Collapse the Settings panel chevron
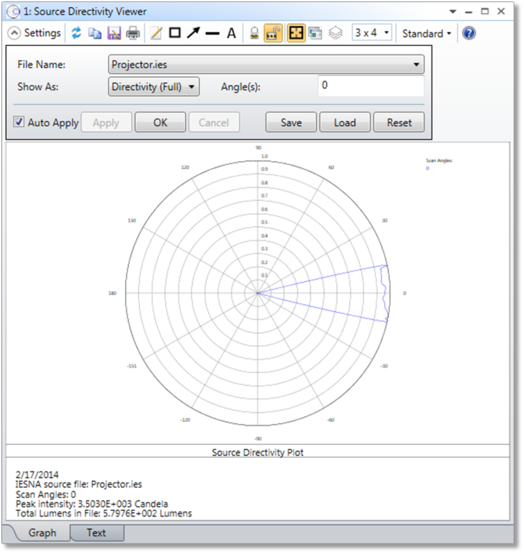The height and width of the screenshot is (553, 524). coord(14,33)
